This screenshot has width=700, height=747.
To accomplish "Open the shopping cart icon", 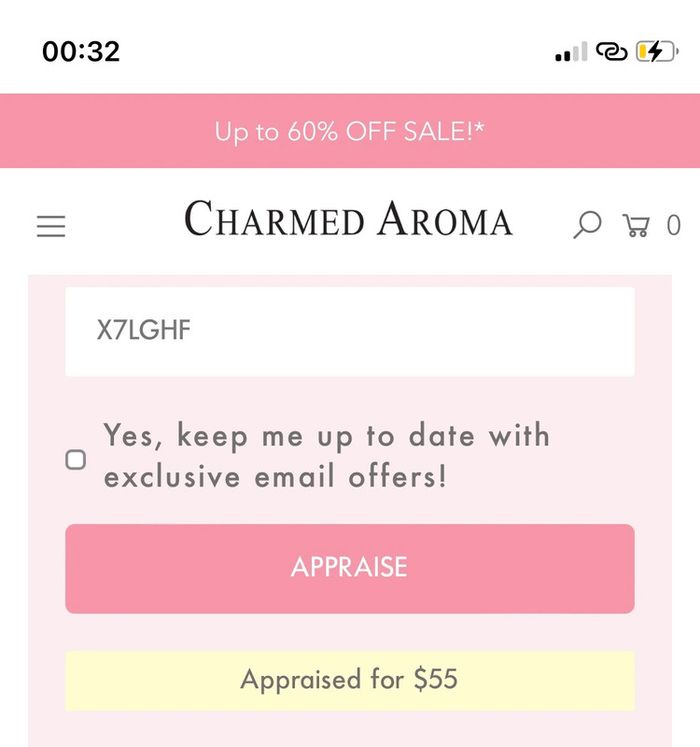I will coord(636,225).
